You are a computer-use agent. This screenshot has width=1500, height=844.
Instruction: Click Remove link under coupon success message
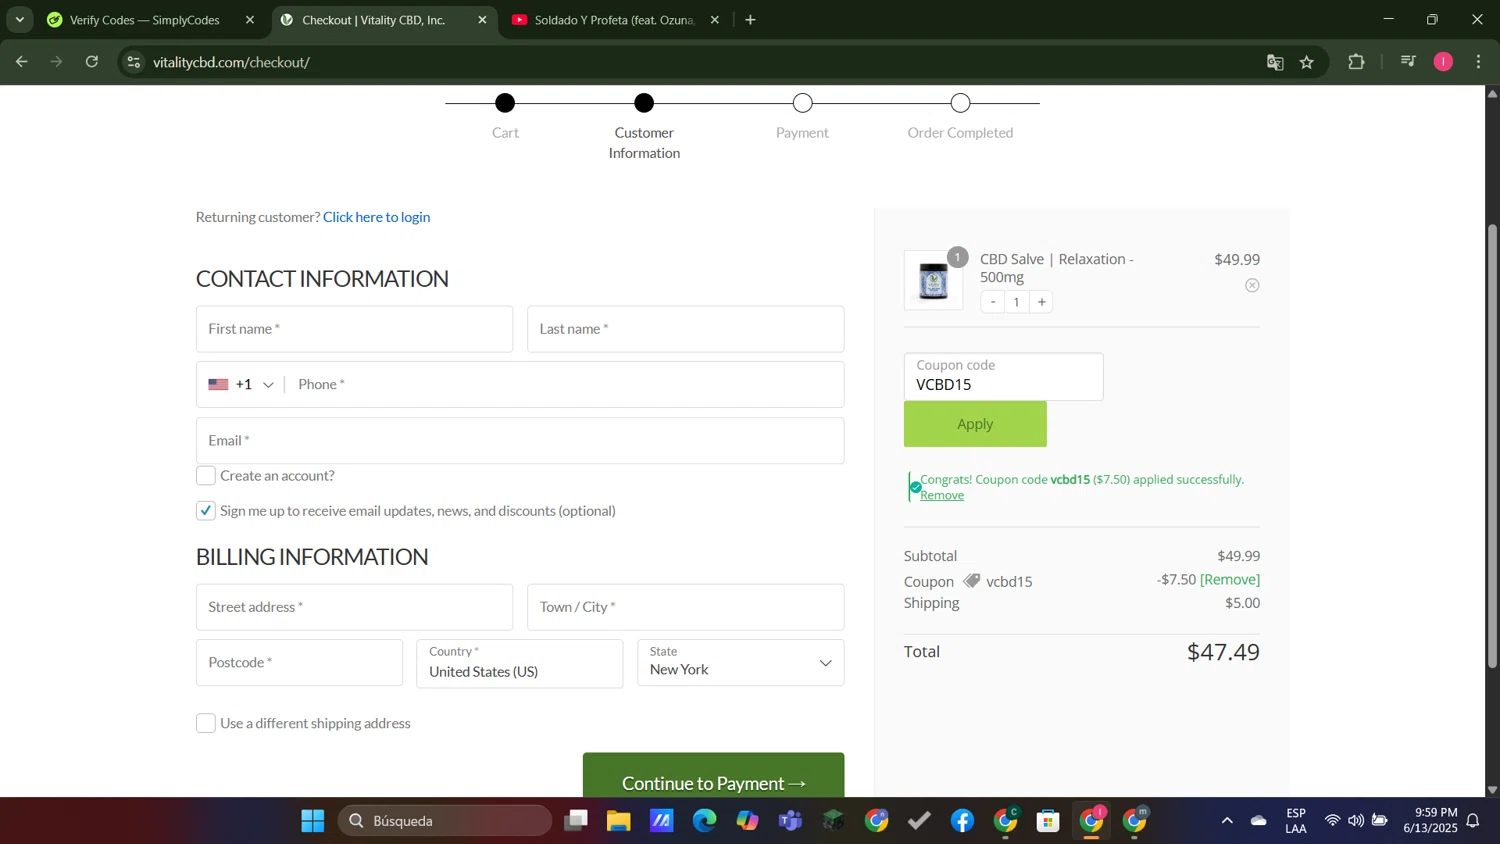(942, 496)
